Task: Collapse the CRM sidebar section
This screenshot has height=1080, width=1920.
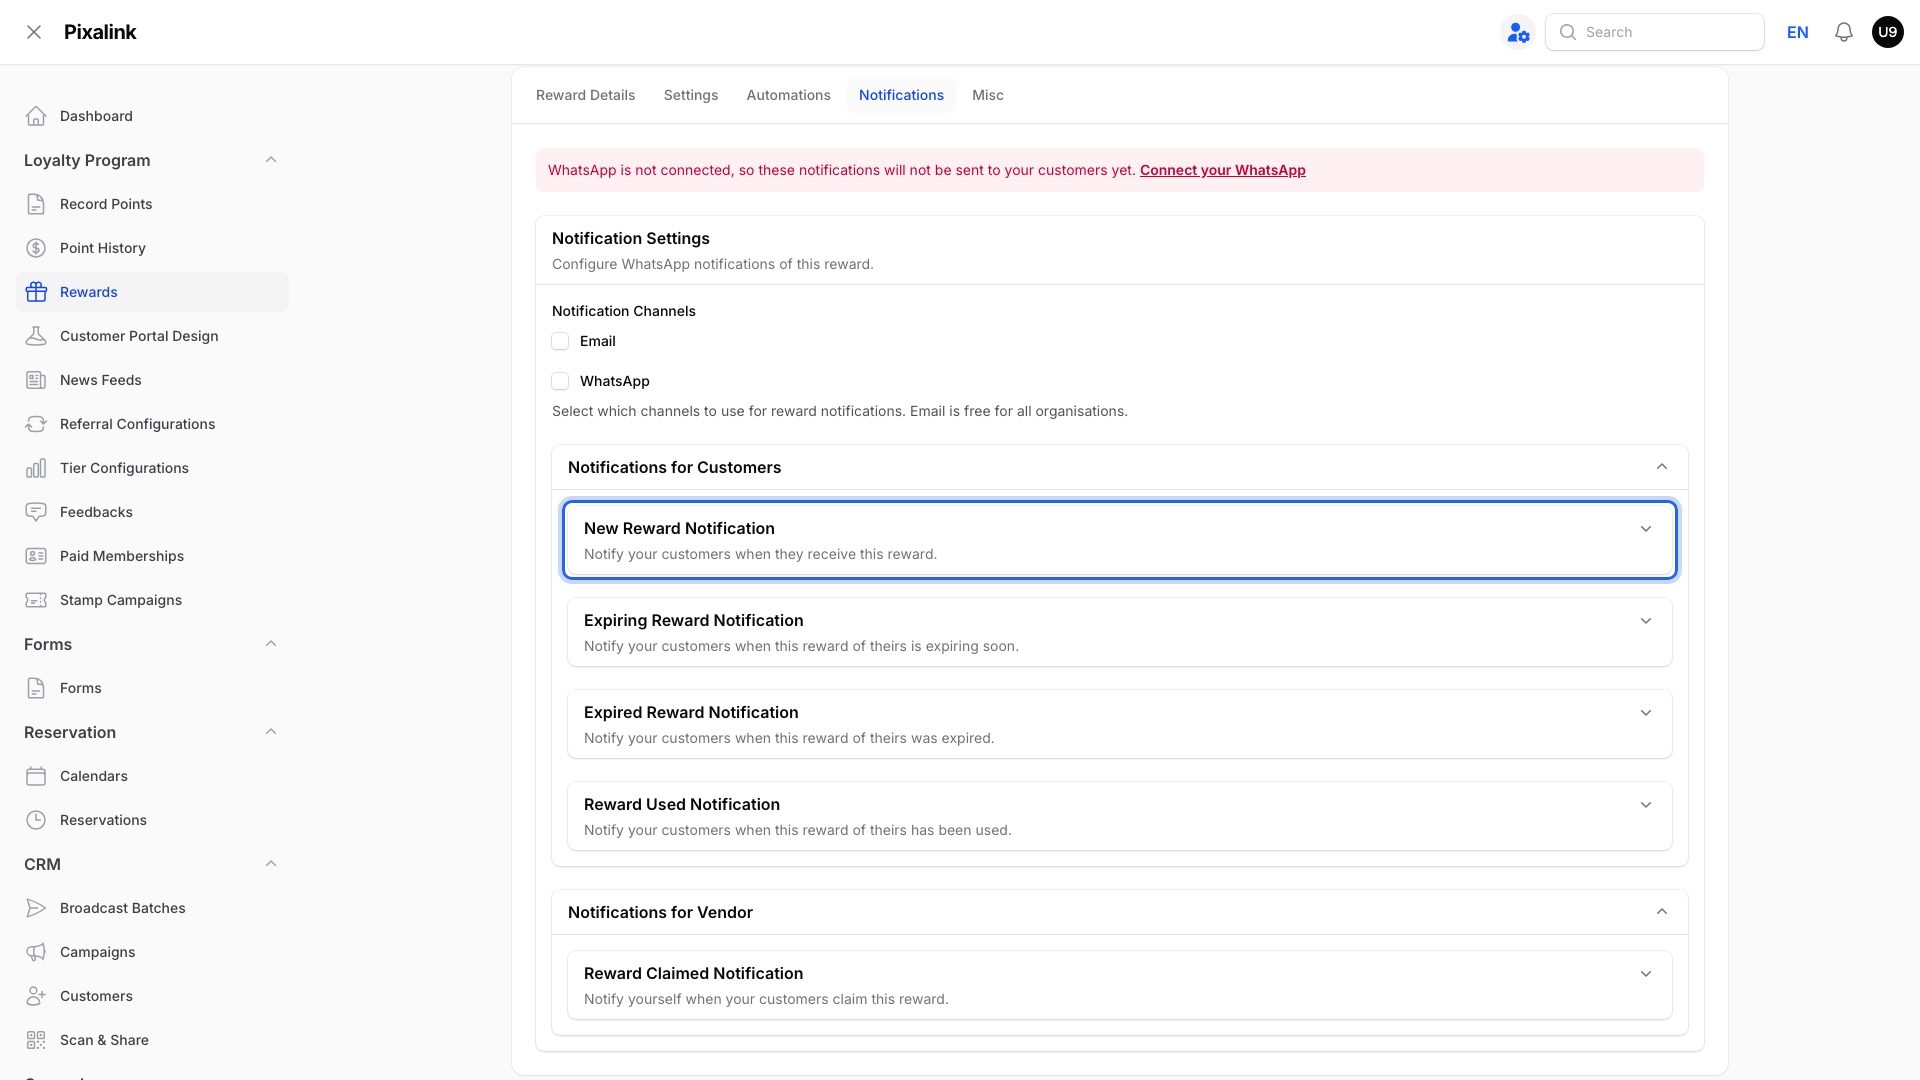Action: tap(271, 864)
